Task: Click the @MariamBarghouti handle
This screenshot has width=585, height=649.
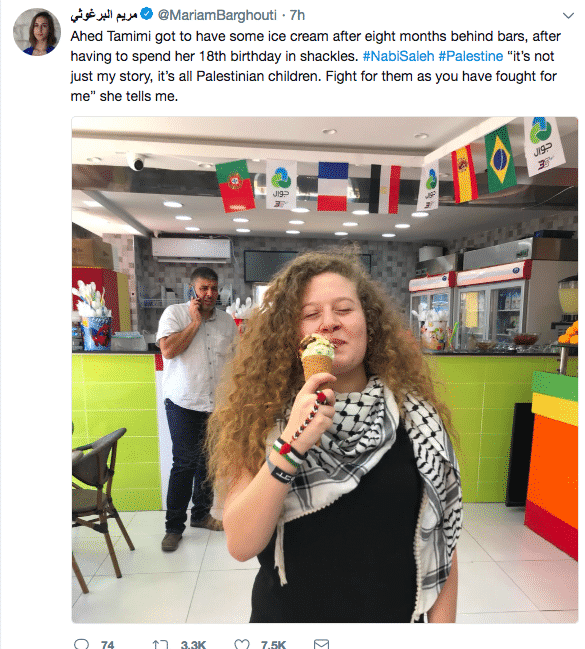Action: point(217,15)
